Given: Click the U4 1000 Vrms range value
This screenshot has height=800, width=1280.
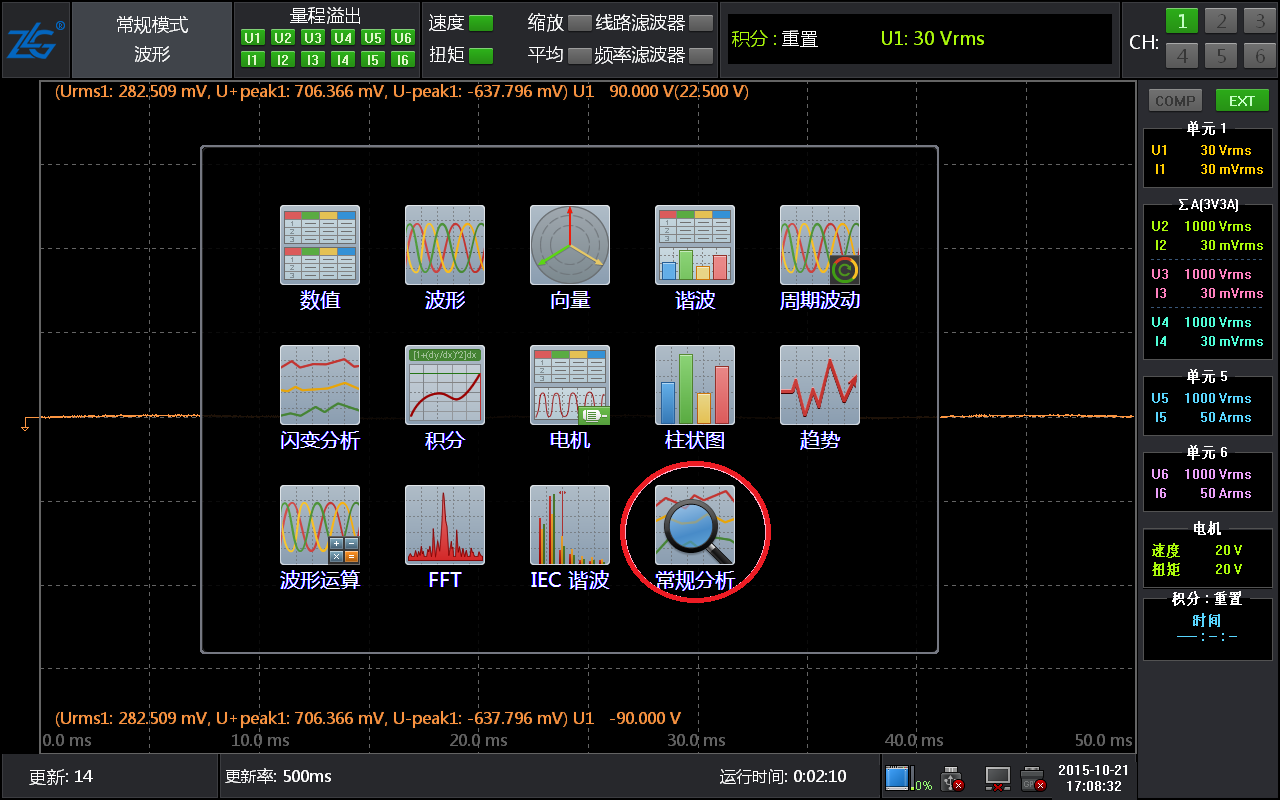Looking at the screenshot, I should point(1218,322).
